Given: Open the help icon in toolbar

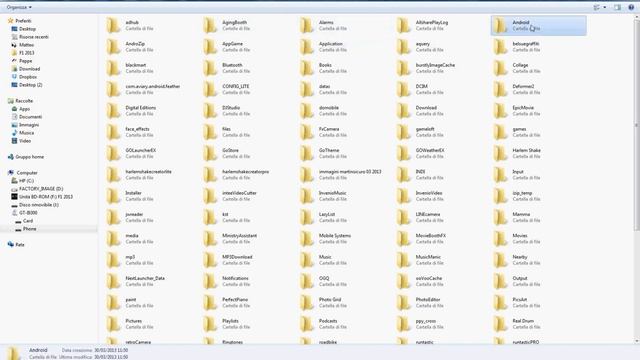Looking at the screenshot, I should pyautogui.click(x=631, y=7).
